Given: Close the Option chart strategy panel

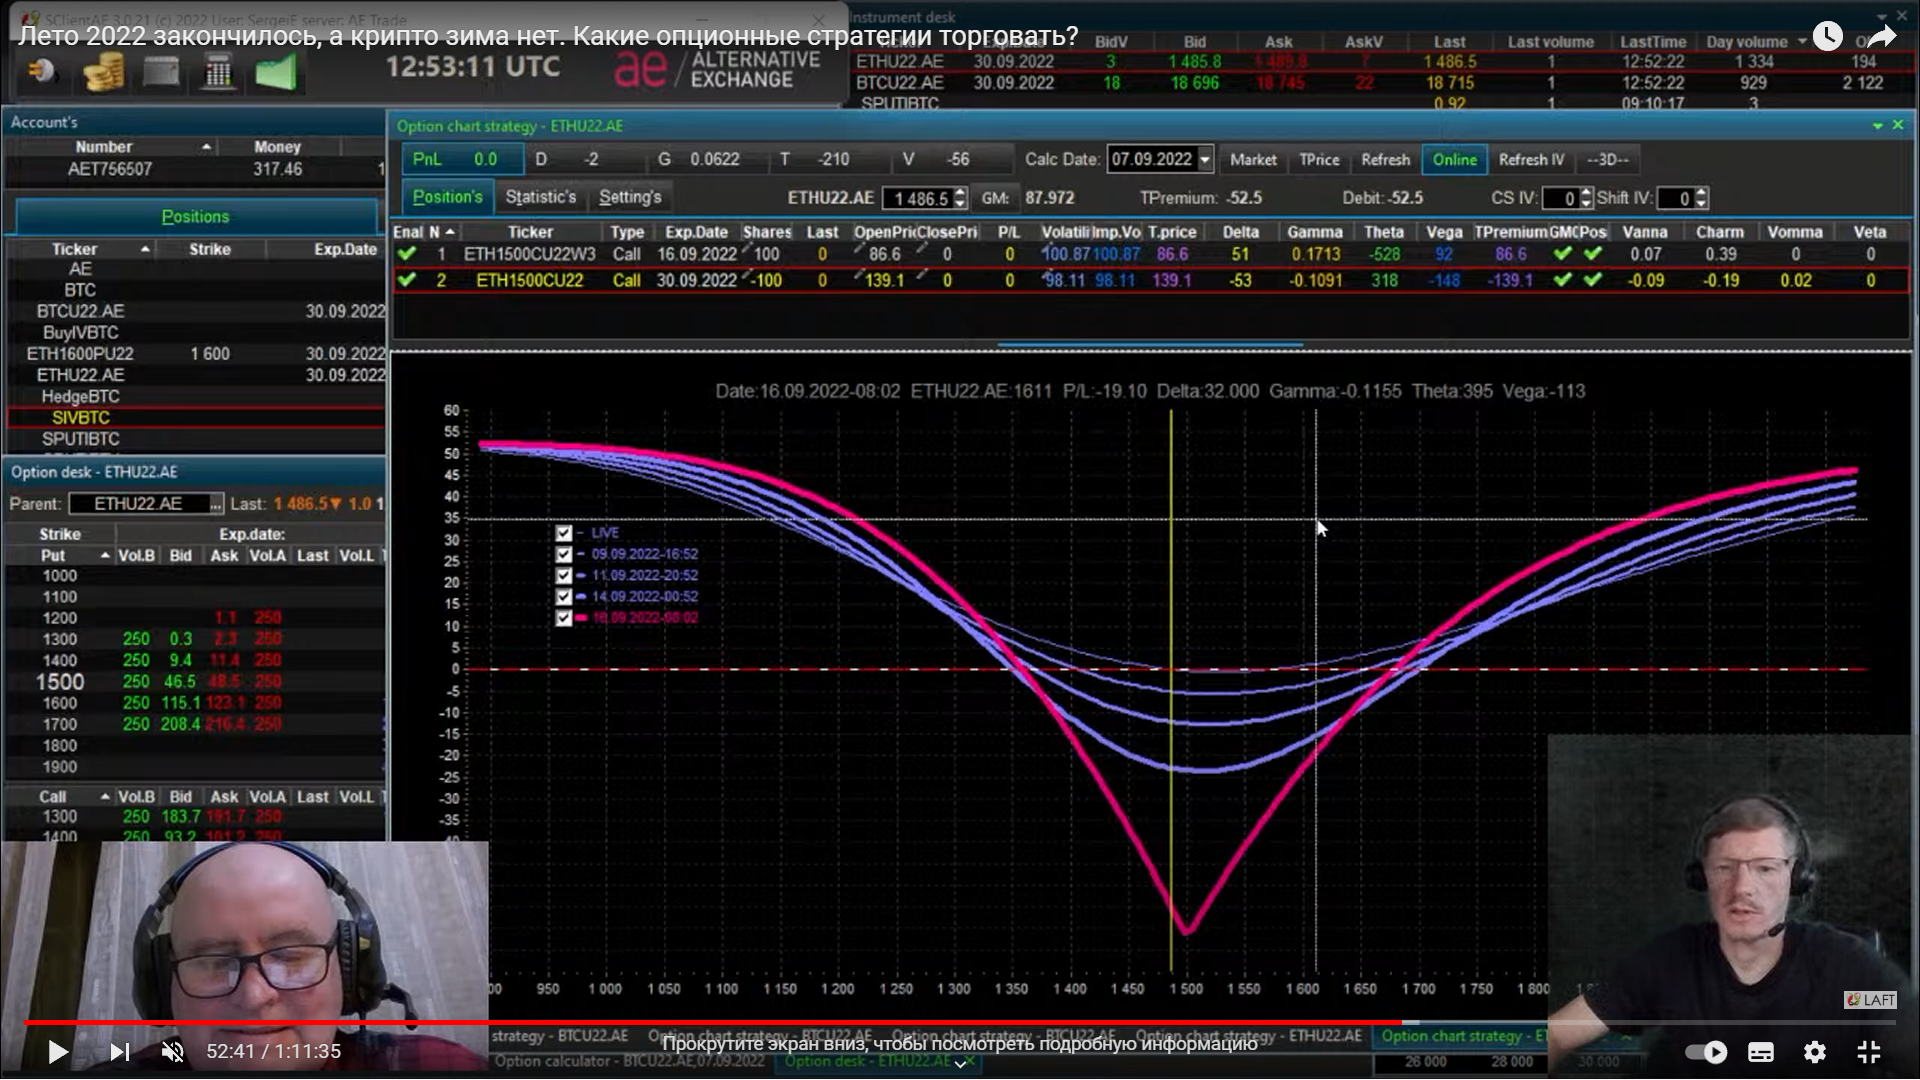Looking at the screenshot, I should coord(1898,126).
